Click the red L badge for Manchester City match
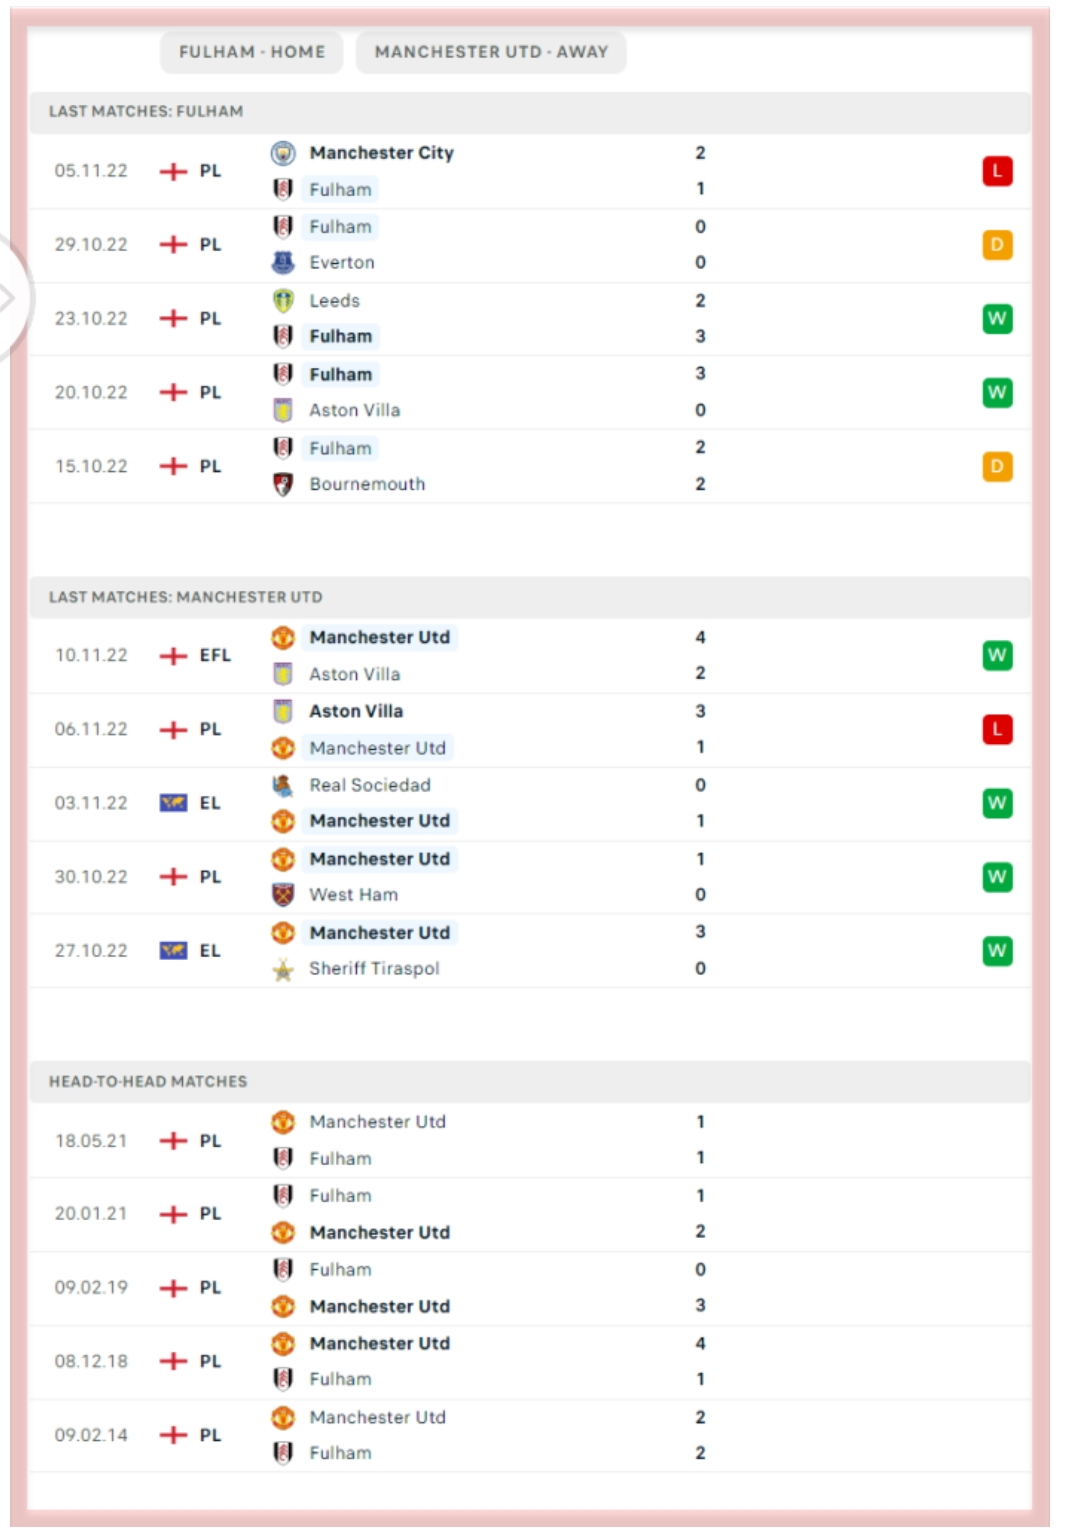 (x=997, y=171)
